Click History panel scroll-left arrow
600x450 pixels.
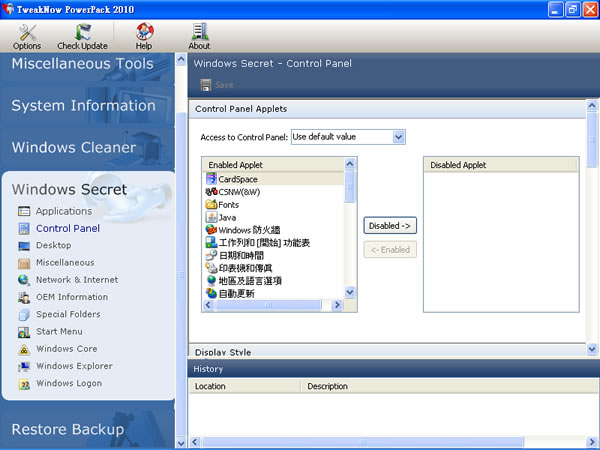(195, 442)
